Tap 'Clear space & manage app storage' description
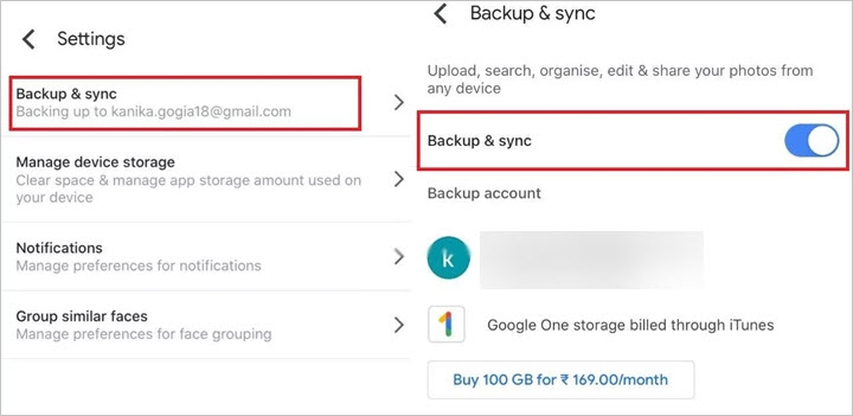 [x=188, y=189]
